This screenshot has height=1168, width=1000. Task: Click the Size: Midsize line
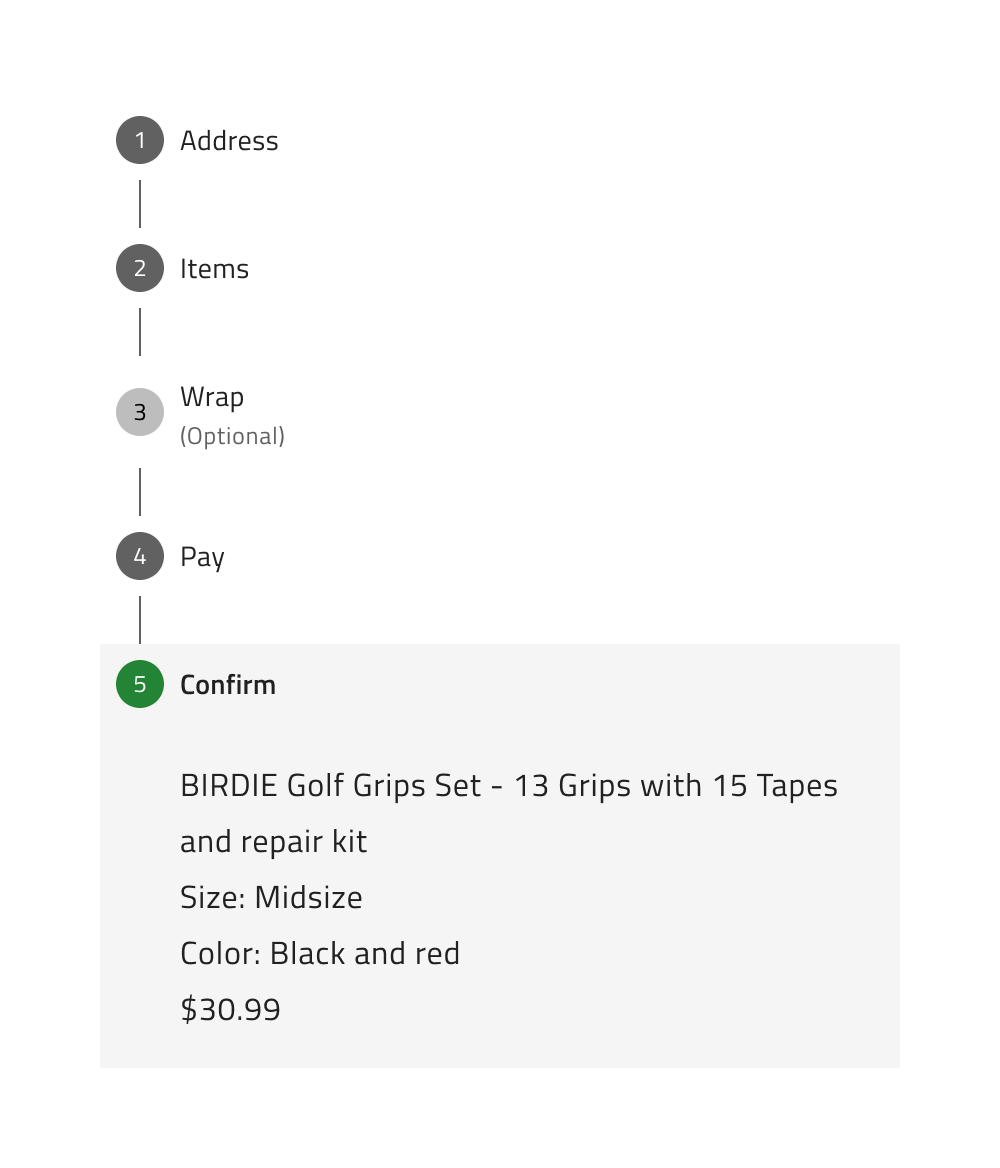point(271,898)
